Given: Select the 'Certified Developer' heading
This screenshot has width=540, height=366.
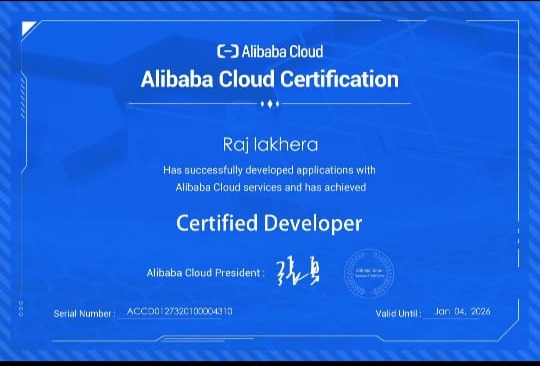Looking at the screenshot, I should pyautogui.click(x=269, y=223).
